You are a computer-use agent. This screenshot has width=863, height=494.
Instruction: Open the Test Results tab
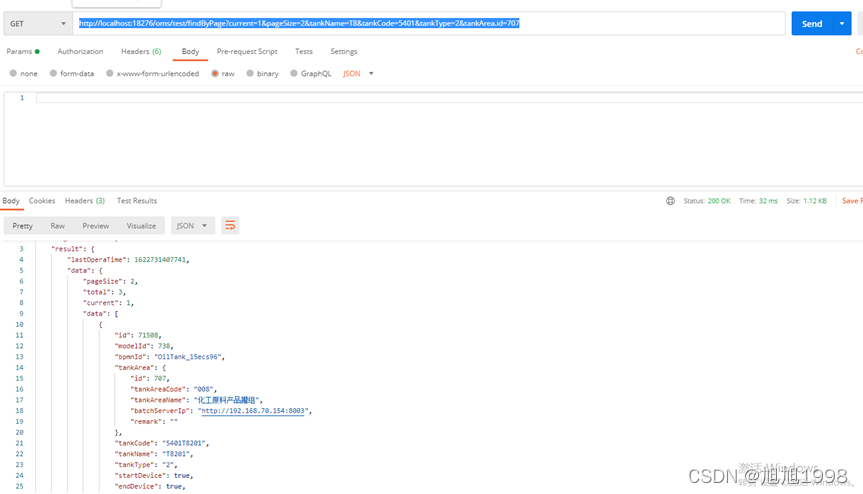tap(137, 201)
